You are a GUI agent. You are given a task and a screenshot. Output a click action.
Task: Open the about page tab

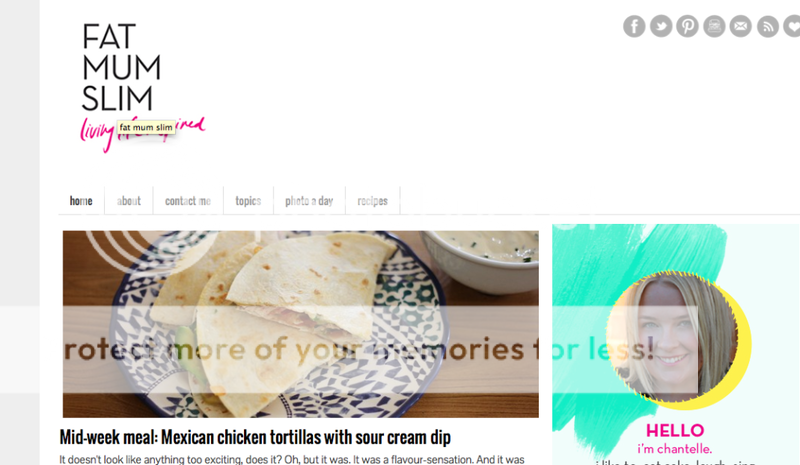tap(129, 201)
